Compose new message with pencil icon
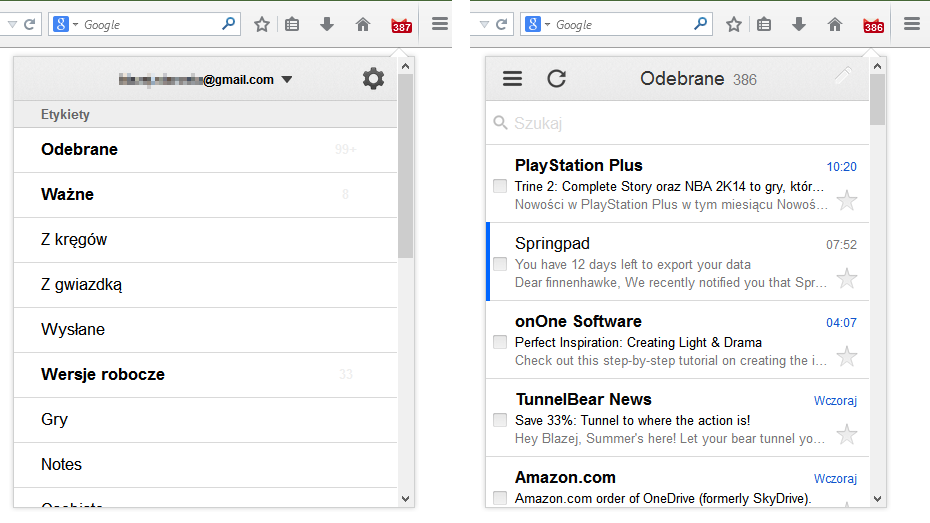 point(843,75)
